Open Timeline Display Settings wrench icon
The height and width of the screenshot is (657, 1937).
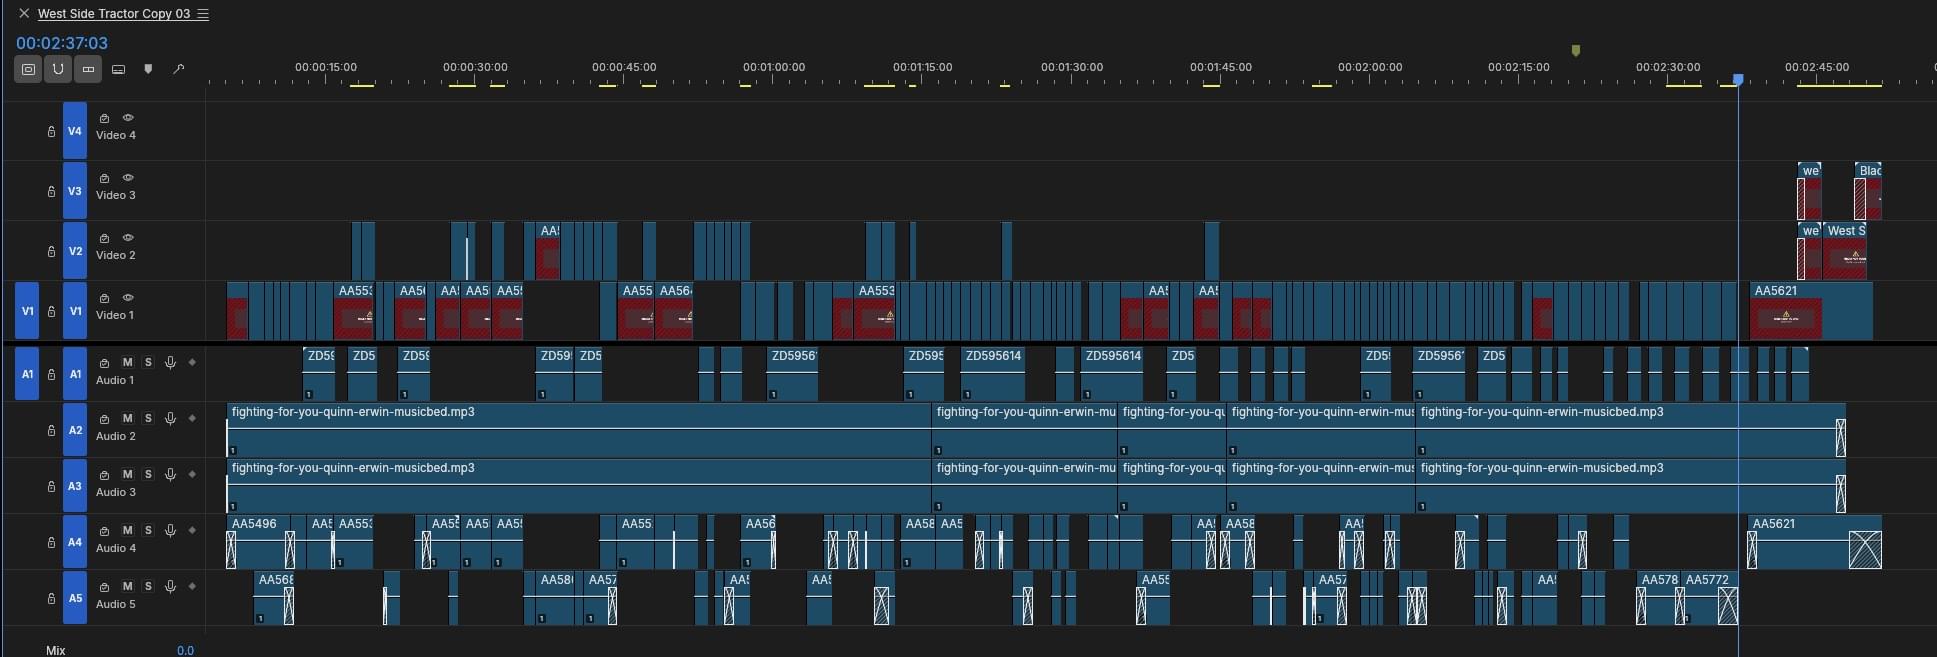(179, 69)
